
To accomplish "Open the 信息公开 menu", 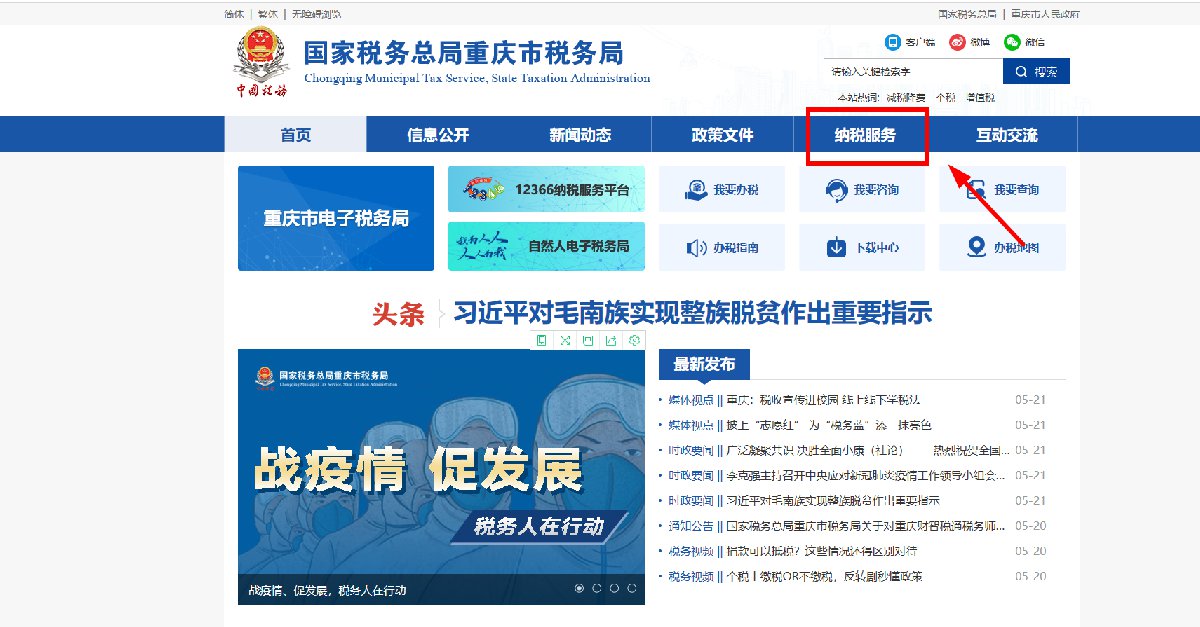I will pyautogui.click(x=438, y=135).
